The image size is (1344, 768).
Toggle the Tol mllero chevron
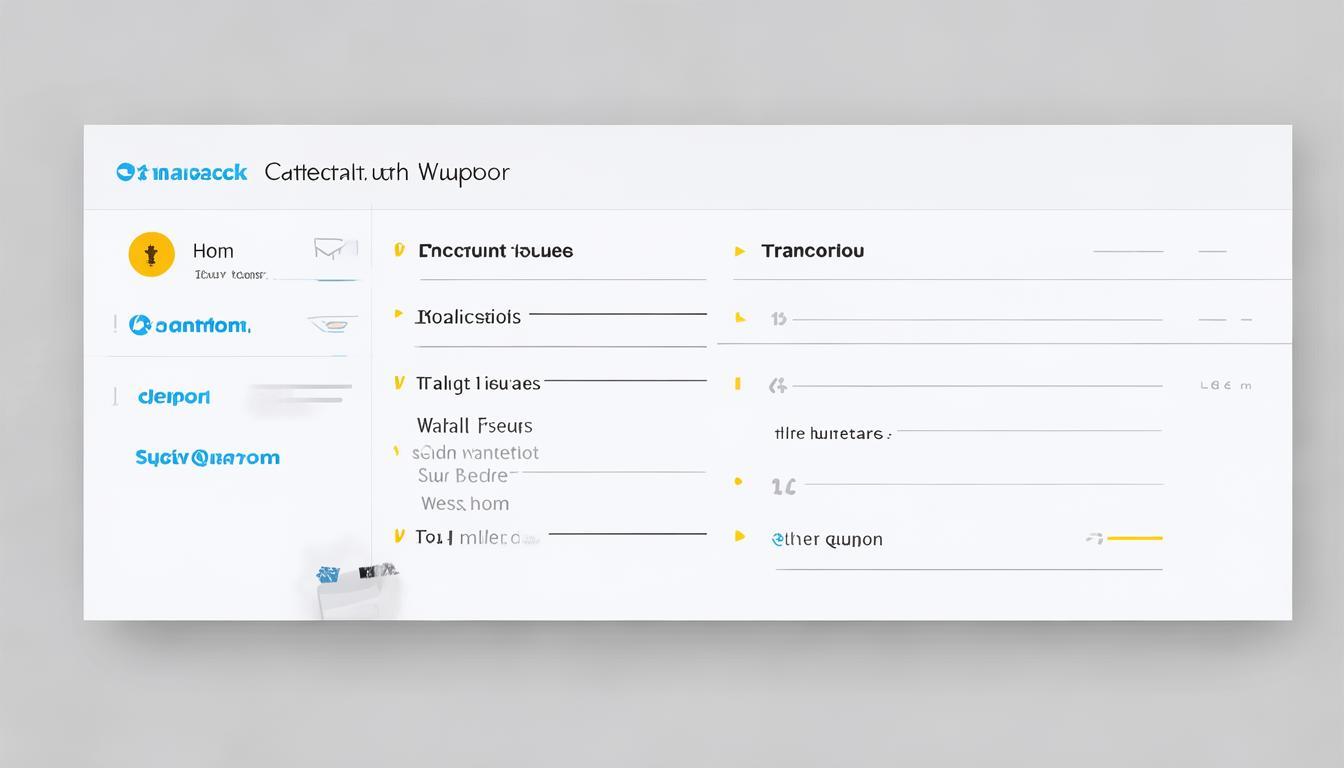(399, 537)
